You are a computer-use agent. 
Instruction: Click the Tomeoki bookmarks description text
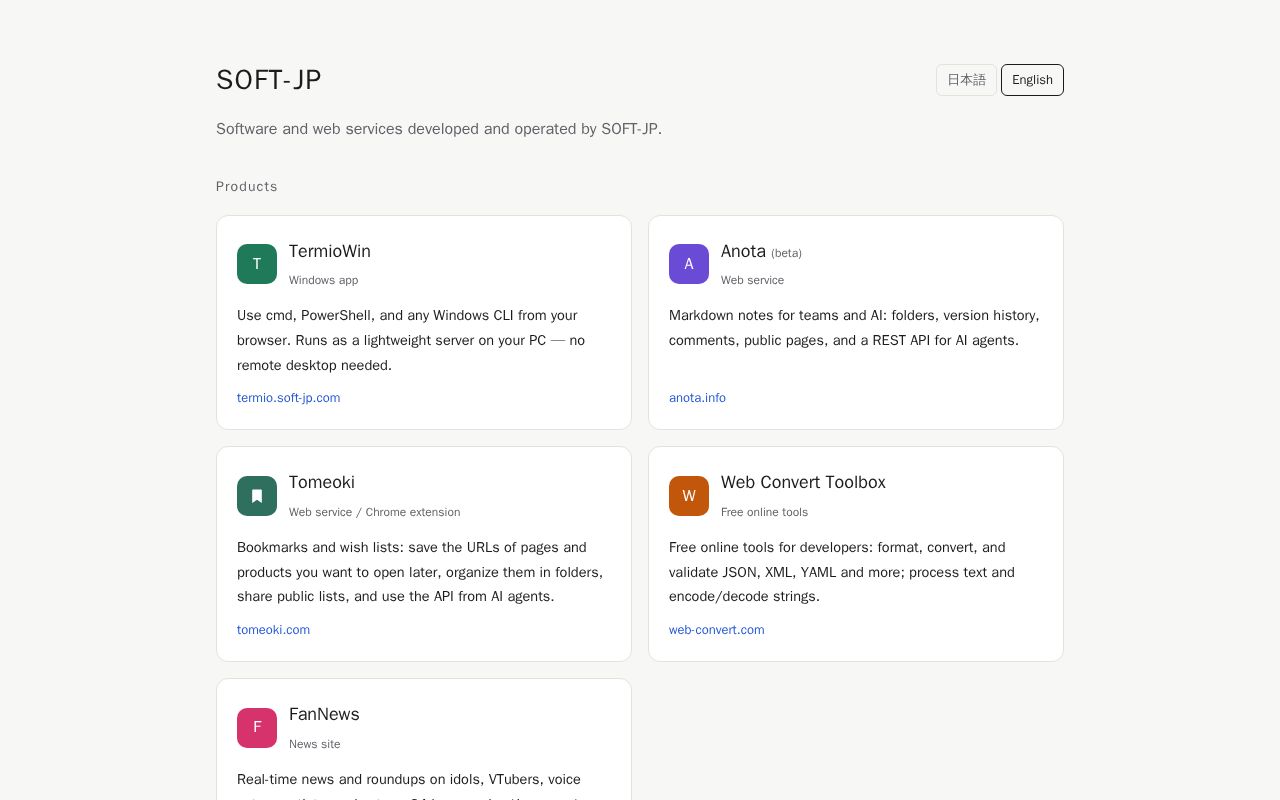coord(420,572)
